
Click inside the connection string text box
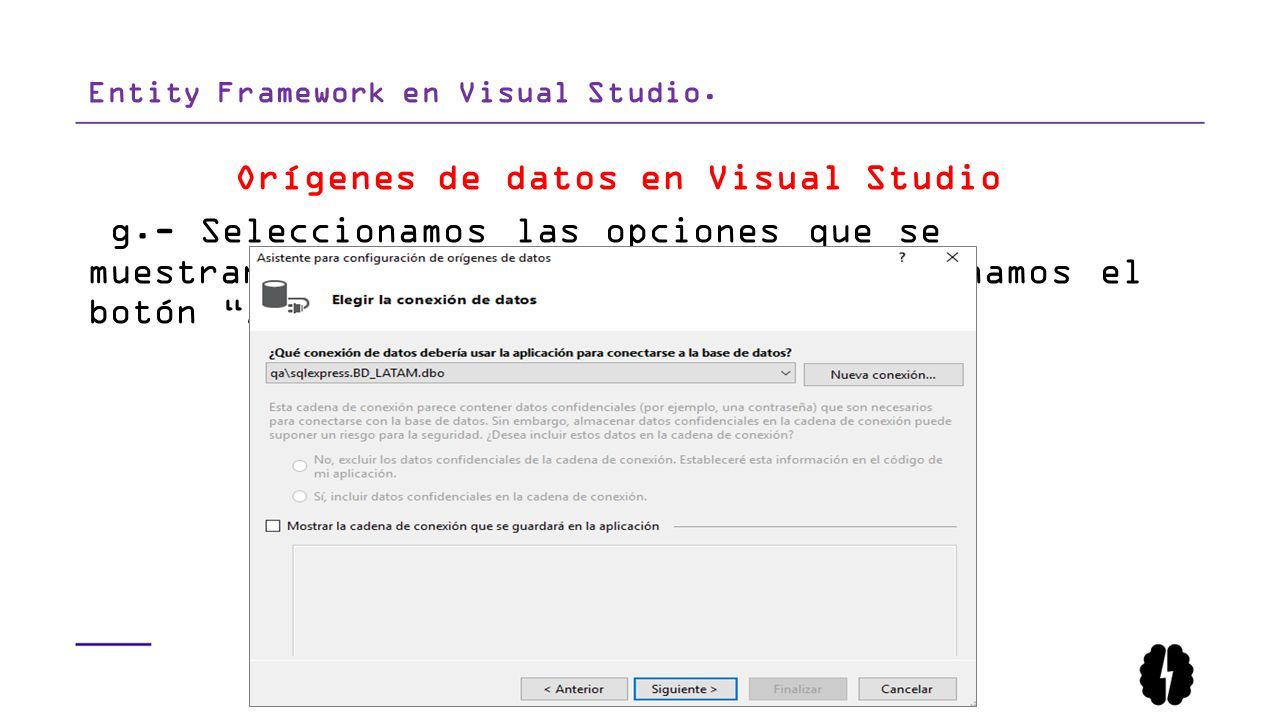[x=624, y=600]
